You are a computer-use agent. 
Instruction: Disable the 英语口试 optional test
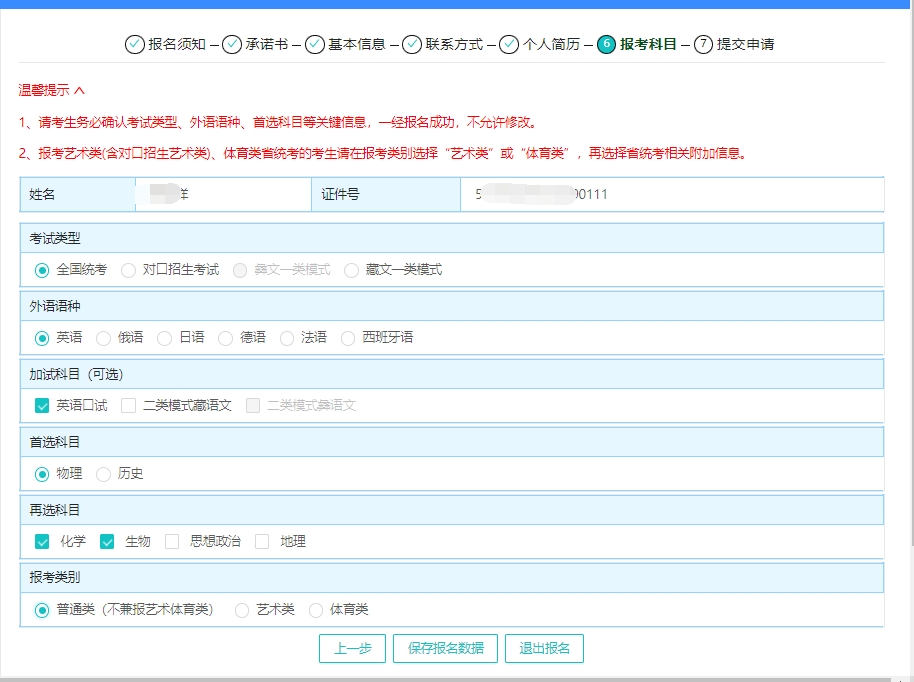pos(42,405)
